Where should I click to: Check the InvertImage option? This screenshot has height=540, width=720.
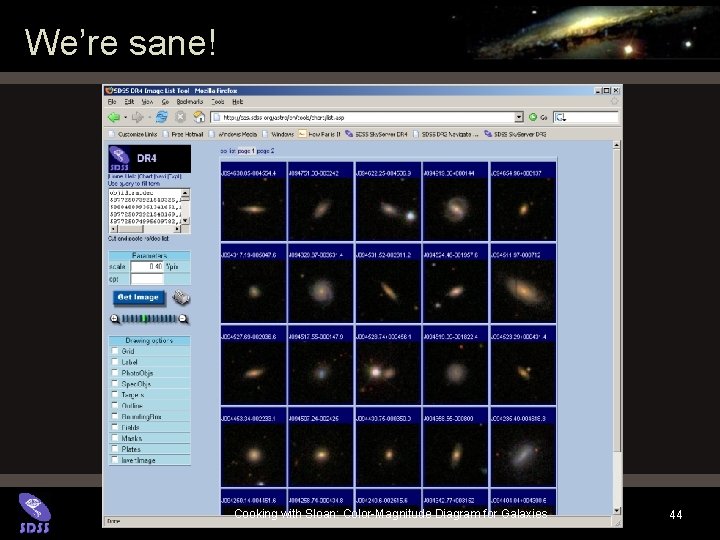click(x=115, y=460)
